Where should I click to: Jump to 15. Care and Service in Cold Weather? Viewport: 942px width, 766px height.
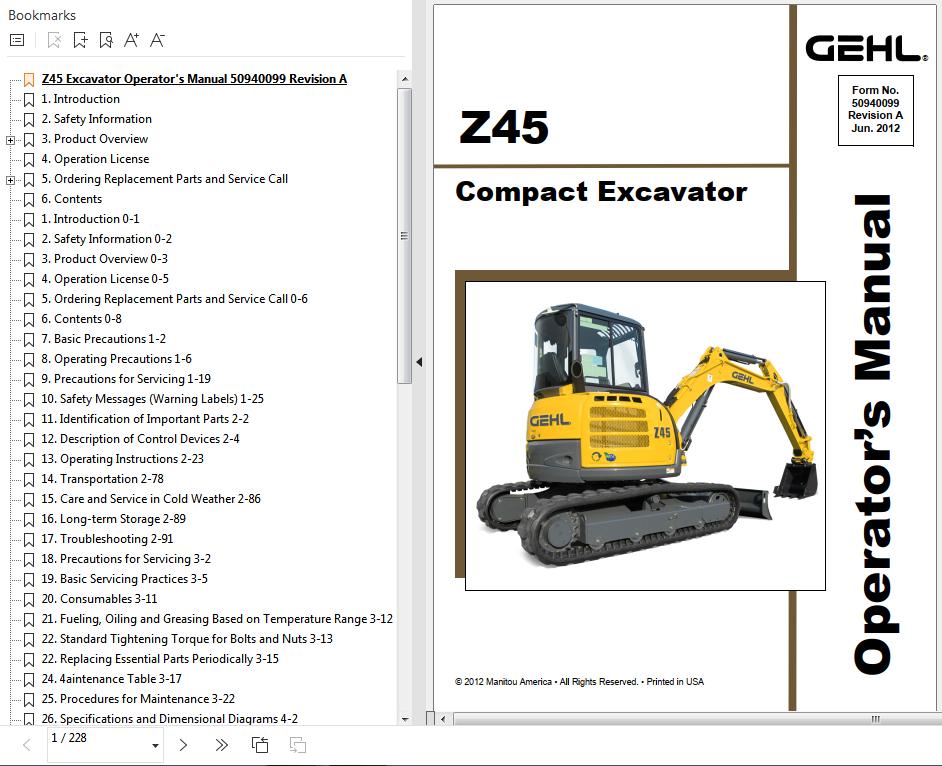[x=151, y=499]
